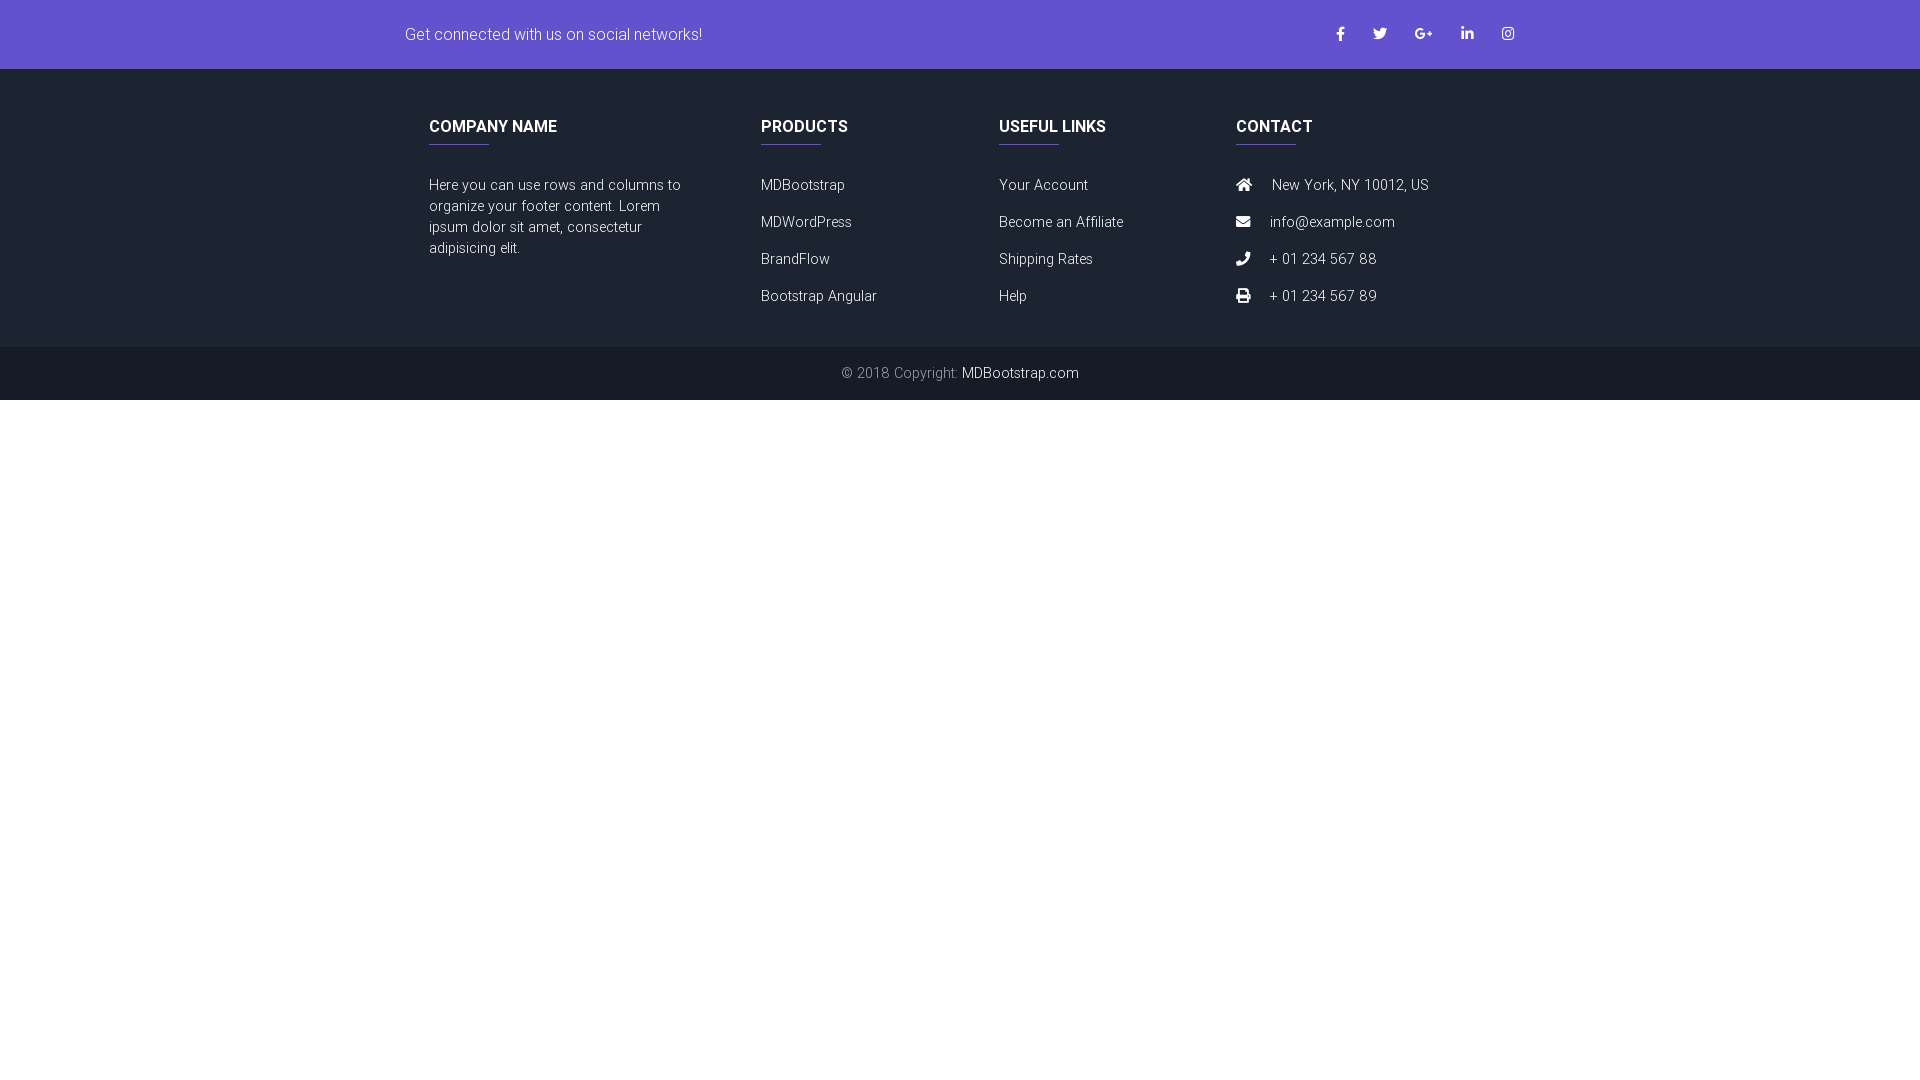Open the Bootstrap Angular link
This screenshot has width=1920, height=1080.
coord(818,296)
